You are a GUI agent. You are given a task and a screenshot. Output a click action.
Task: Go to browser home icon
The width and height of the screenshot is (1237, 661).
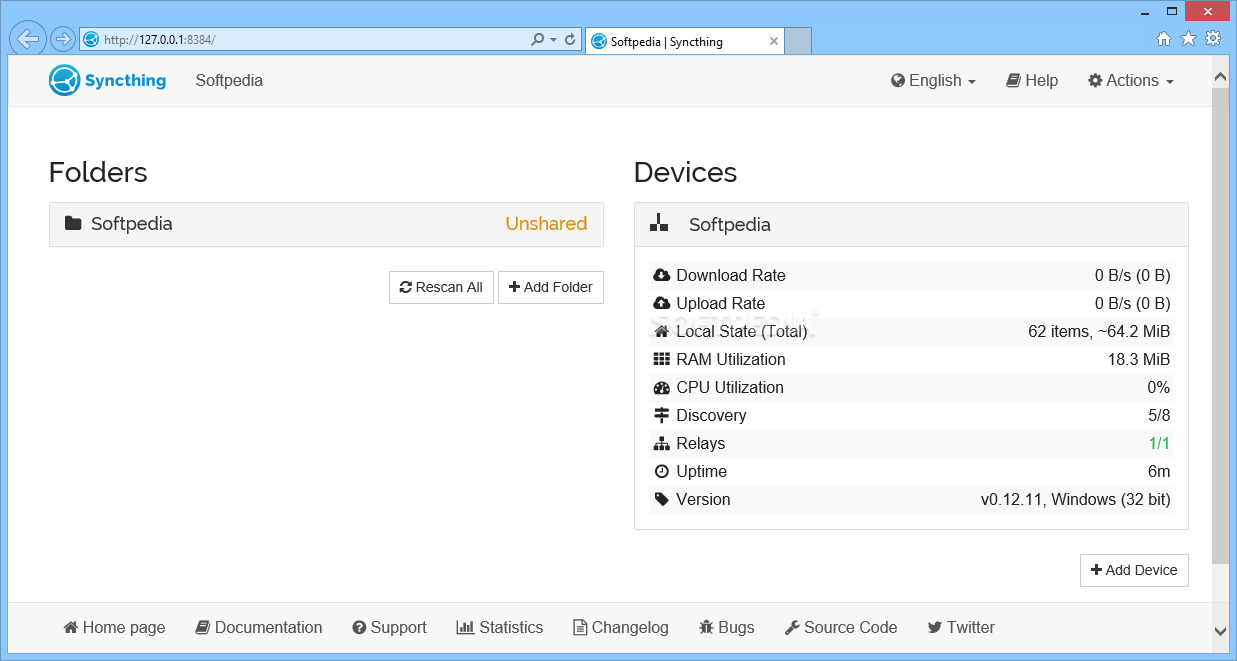tap(1164, 38)
